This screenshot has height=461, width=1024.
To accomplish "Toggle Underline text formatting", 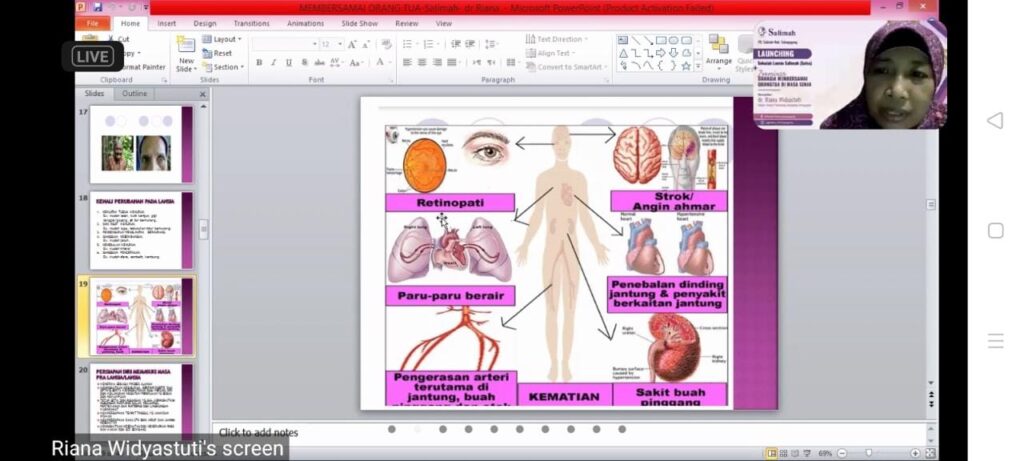I will click(x=288, y=62).
